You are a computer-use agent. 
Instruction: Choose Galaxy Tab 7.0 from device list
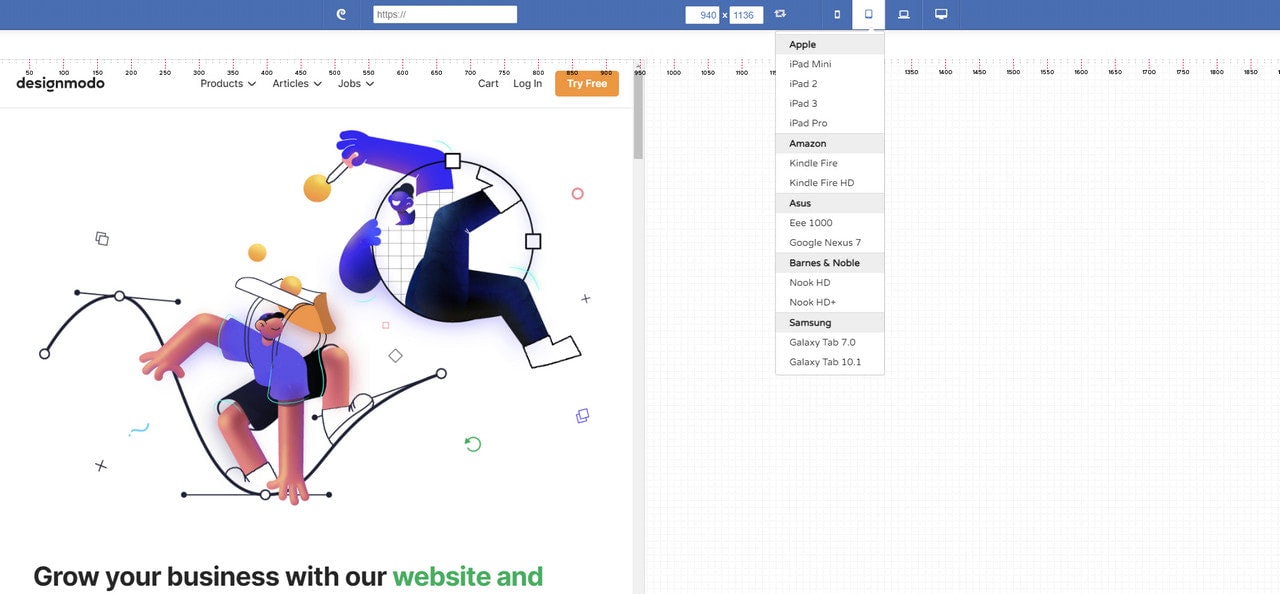tap(830, 343)
